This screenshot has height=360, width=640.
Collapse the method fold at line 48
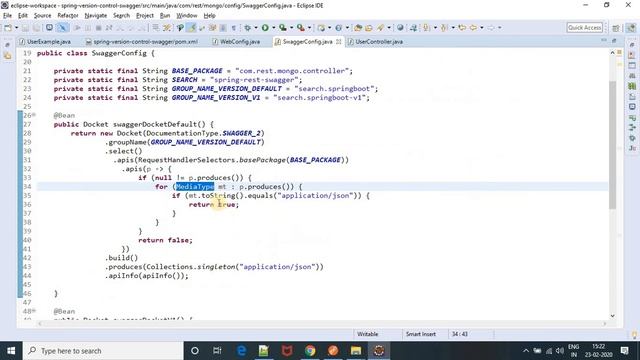pyautogui.click(x=34, y=311)
